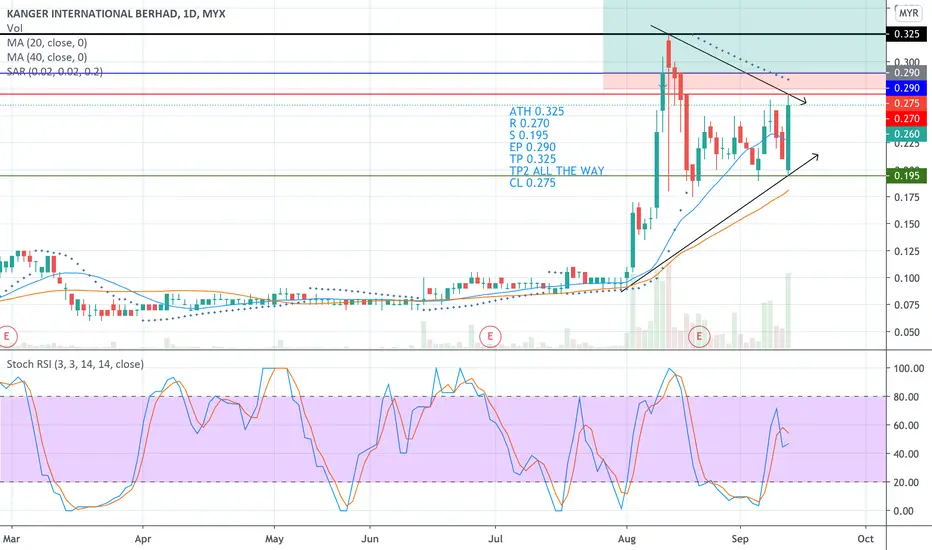932x550 pixels.
Task: Click the Stoch RSI (3, 3, 14, 14, close) legend
Action: [x=75, y=364]
